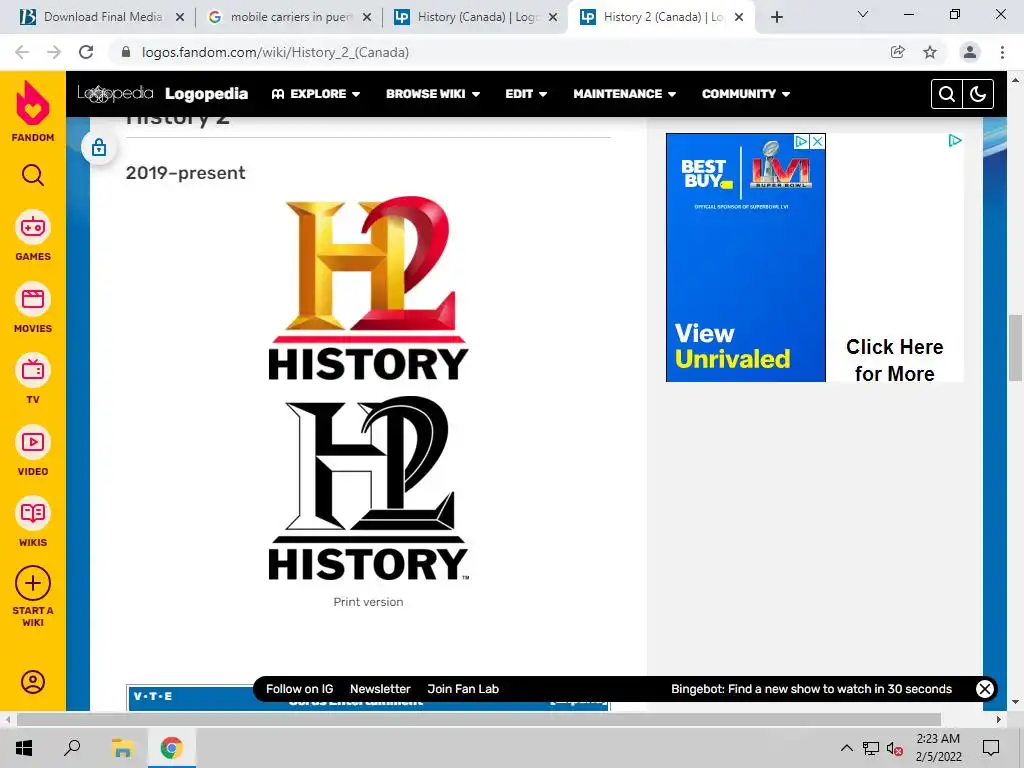Screen dimensions: 1024x768
Task: Switch to Download Final Media tab
Action: [101, 17]
